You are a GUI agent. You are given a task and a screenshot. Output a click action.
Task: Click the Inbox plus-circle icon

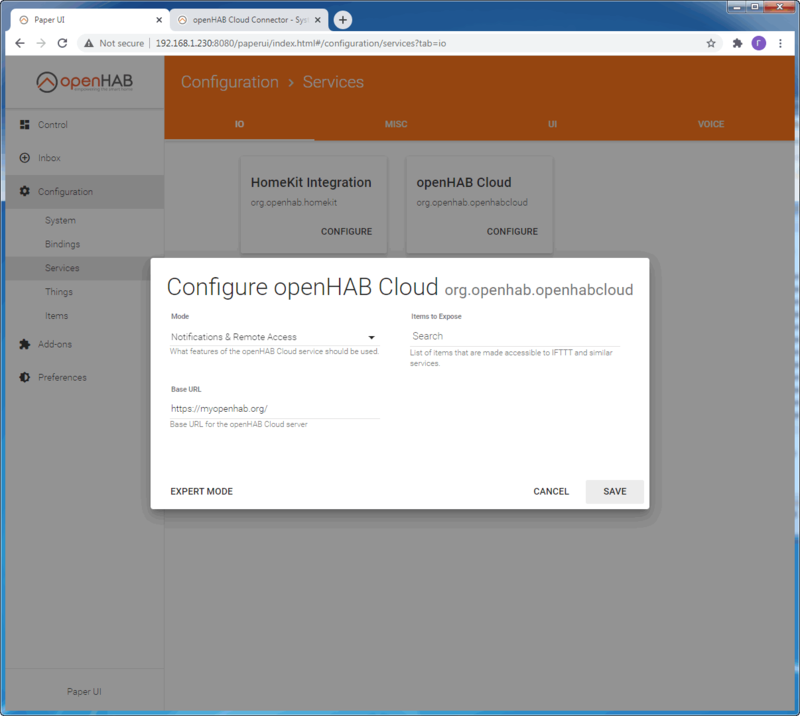pos(25,158)
